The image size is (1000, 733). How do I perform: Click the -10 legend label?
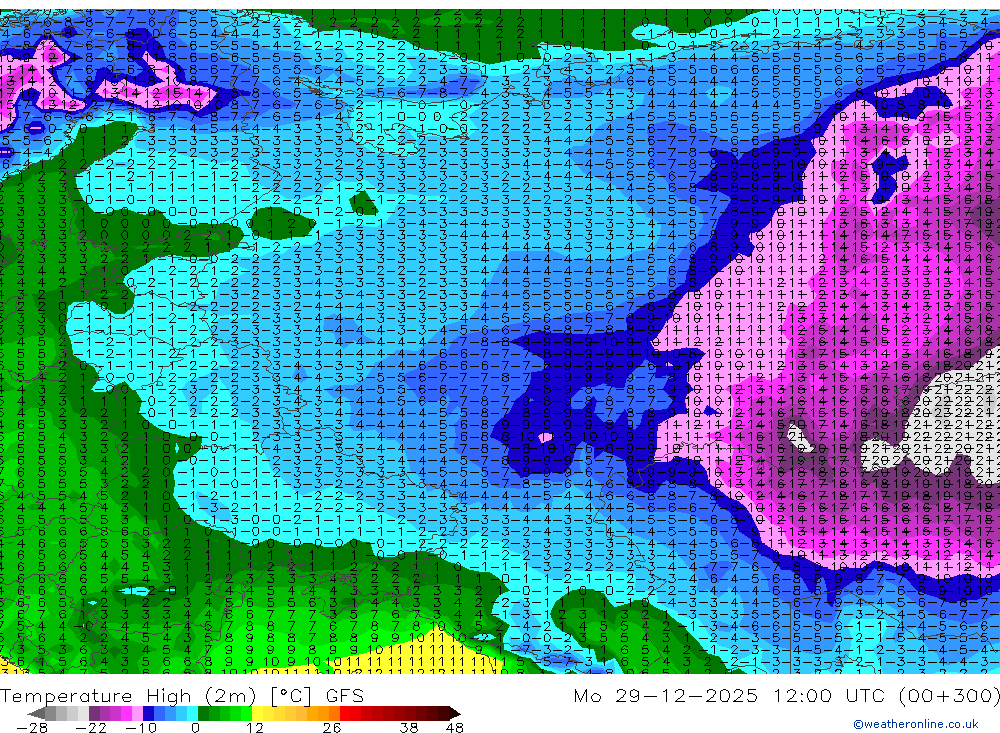tap(141, 728)
